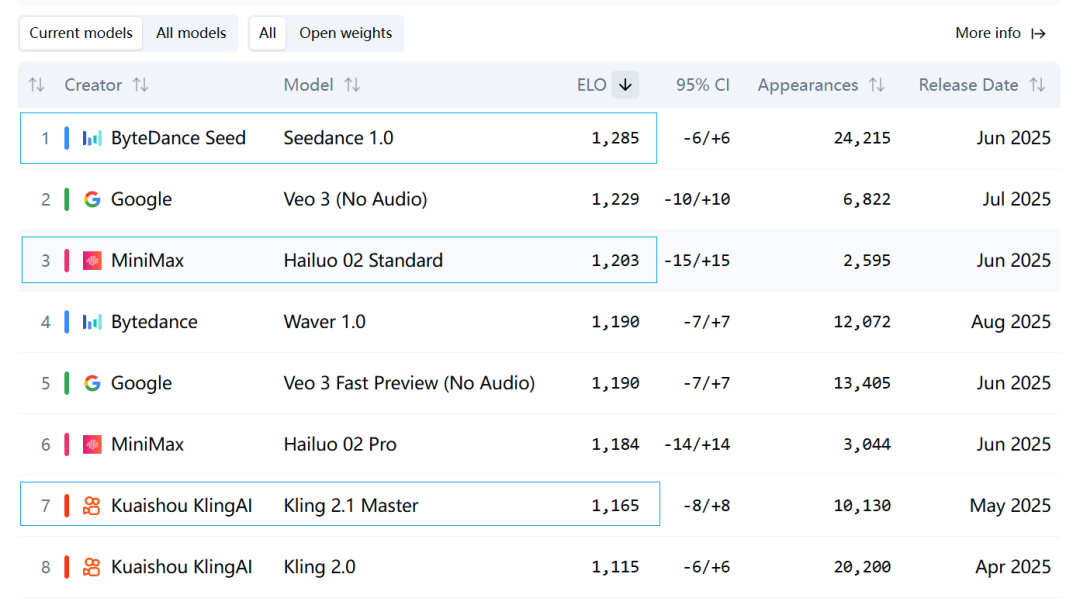Click the MiniMax logo in the Hailuo 02 Pro row
The height and width of the screenshot is (605, 1080).
click(x=92, y=445)
